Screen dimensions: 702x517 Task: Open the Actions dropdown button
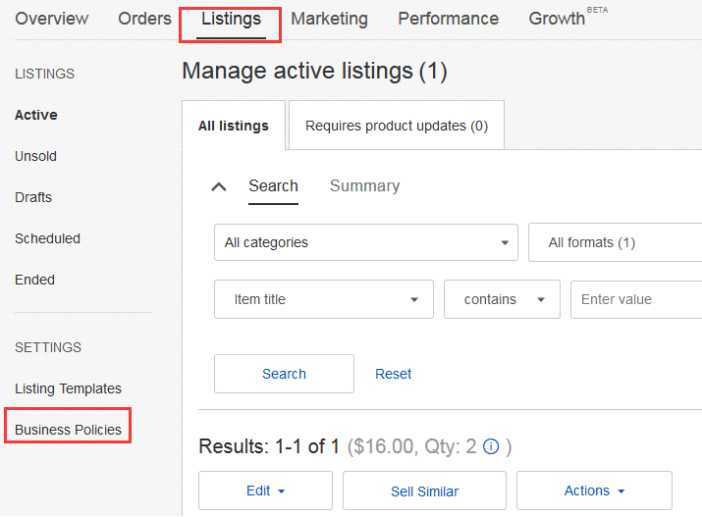click(x=594, y=491)
